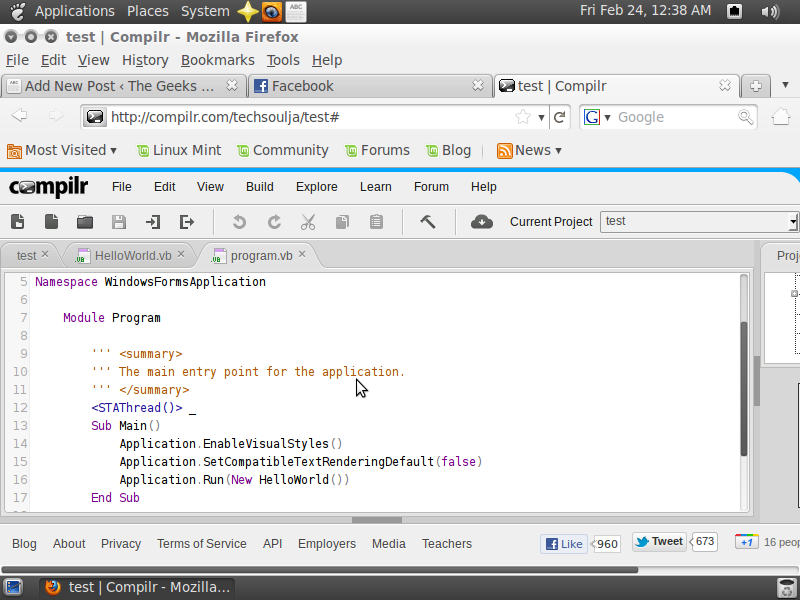Screen dimensions: 800x600
Task: Redo with the clockwise arrow icon
Action: pyautogui.click(x=274, y=222)
